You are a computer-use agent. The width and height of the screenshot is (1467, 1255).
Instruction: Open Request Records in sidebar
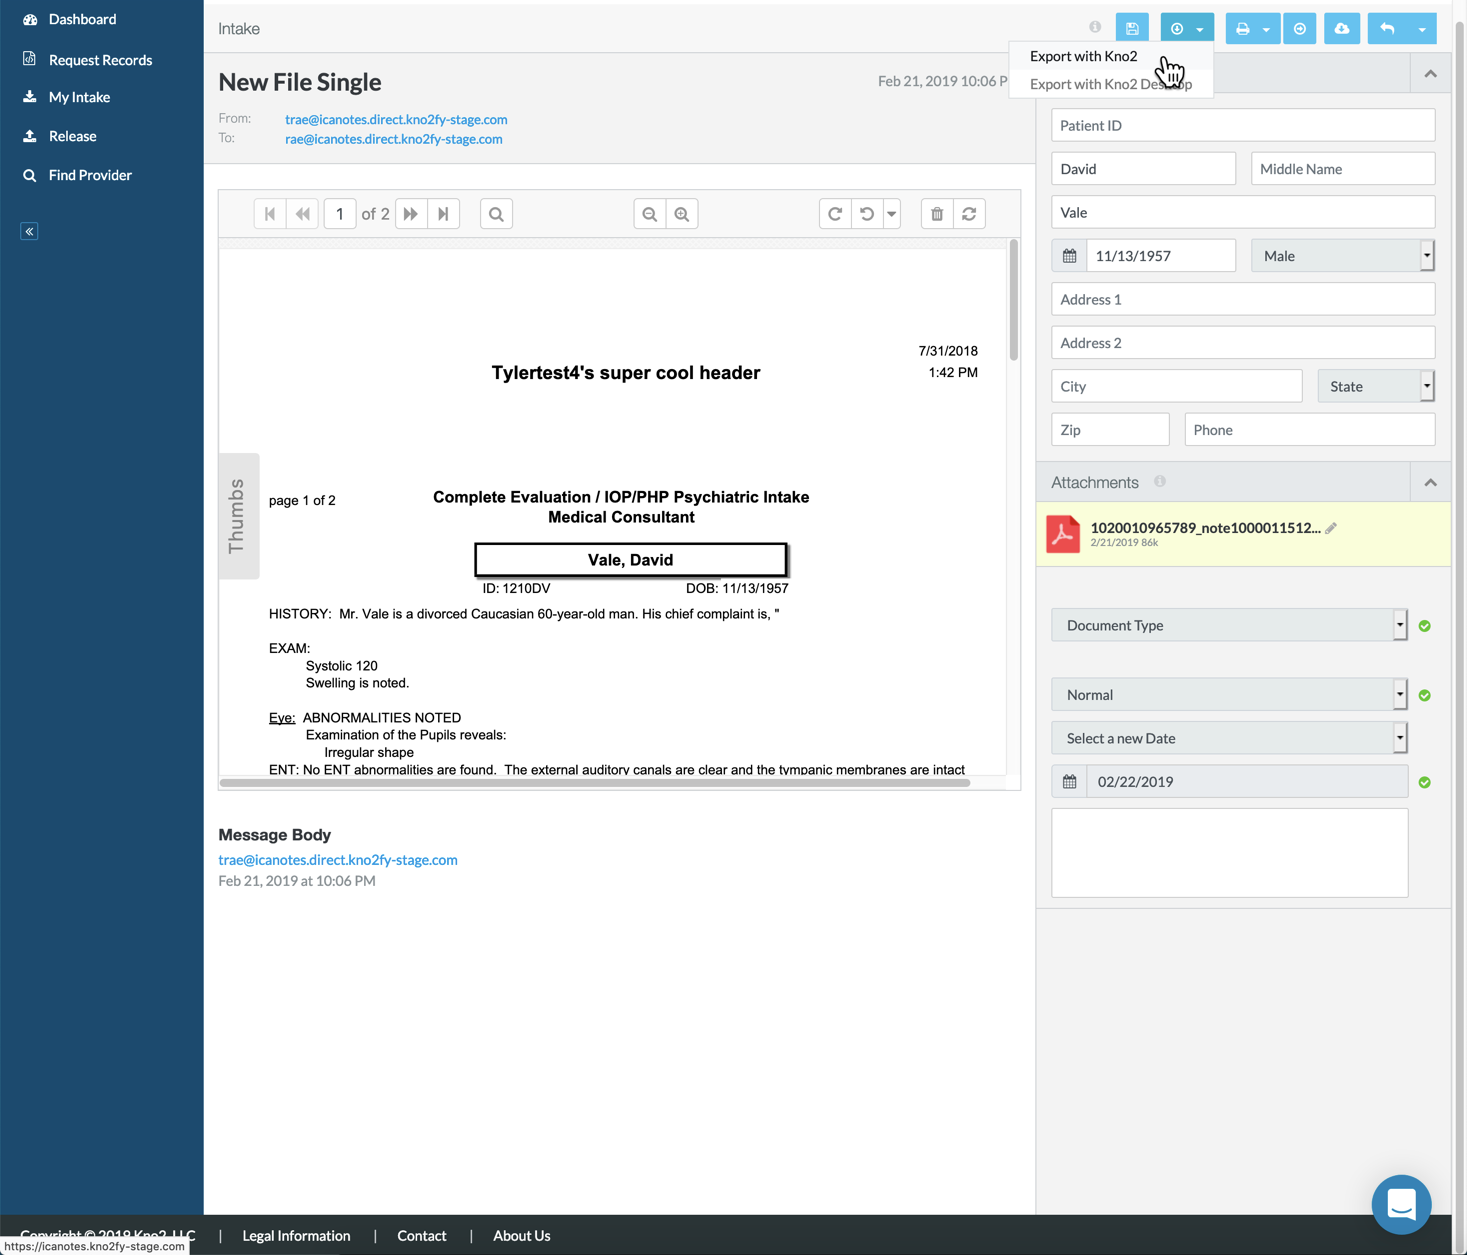[x=100, y=60]
